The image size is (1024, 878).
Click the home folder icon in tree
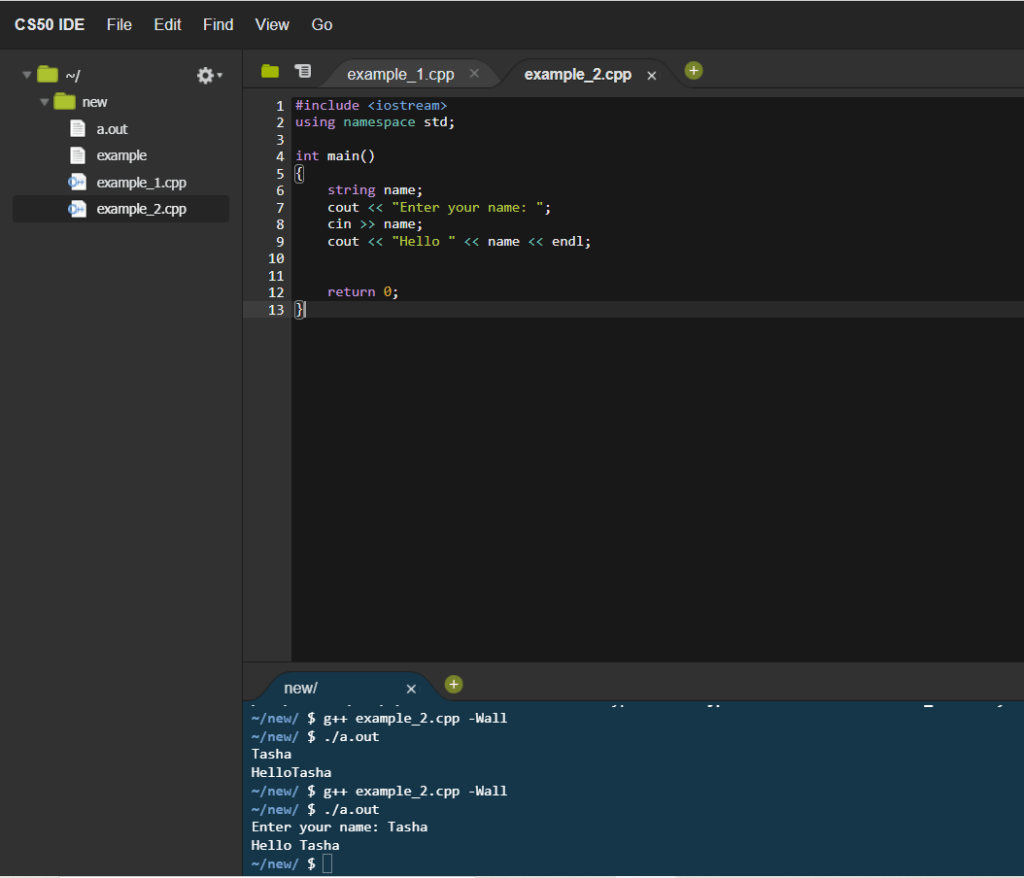click(48, 74)
